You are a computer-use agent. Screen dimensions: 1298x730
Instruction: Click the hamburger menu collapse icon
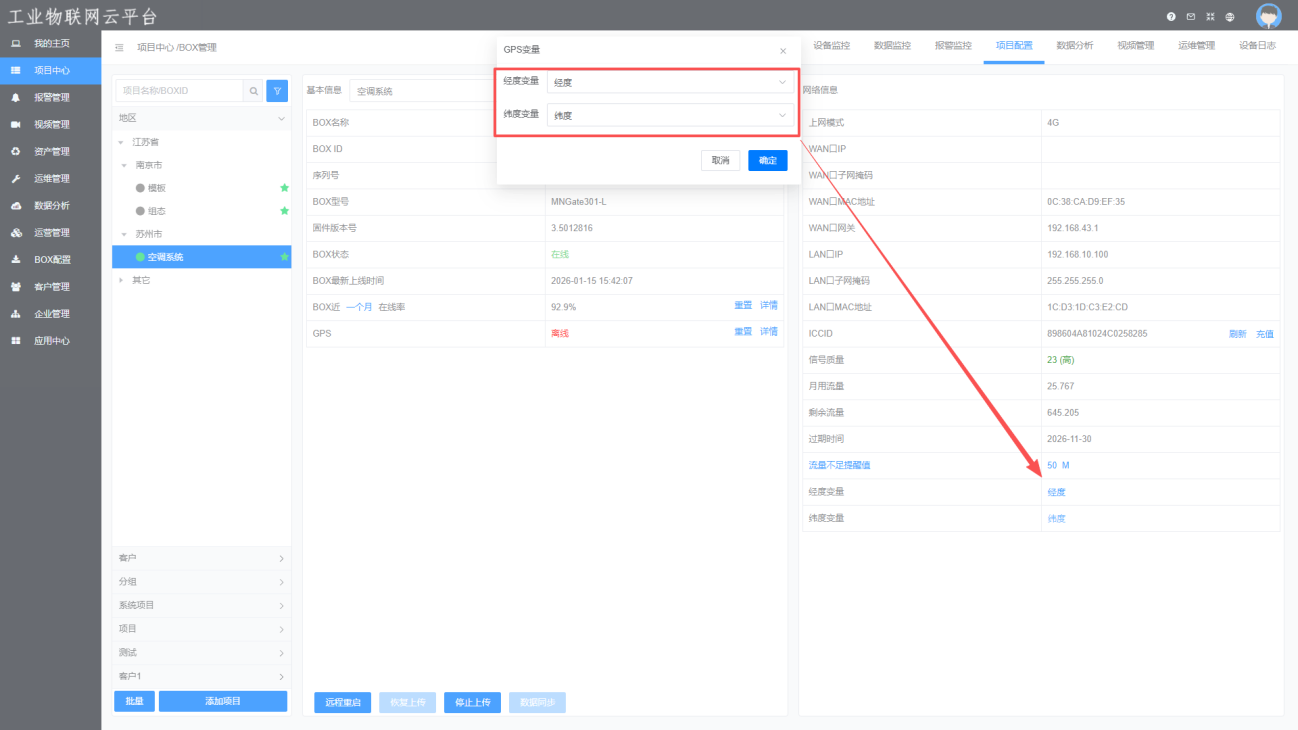(x=119, y=47)
